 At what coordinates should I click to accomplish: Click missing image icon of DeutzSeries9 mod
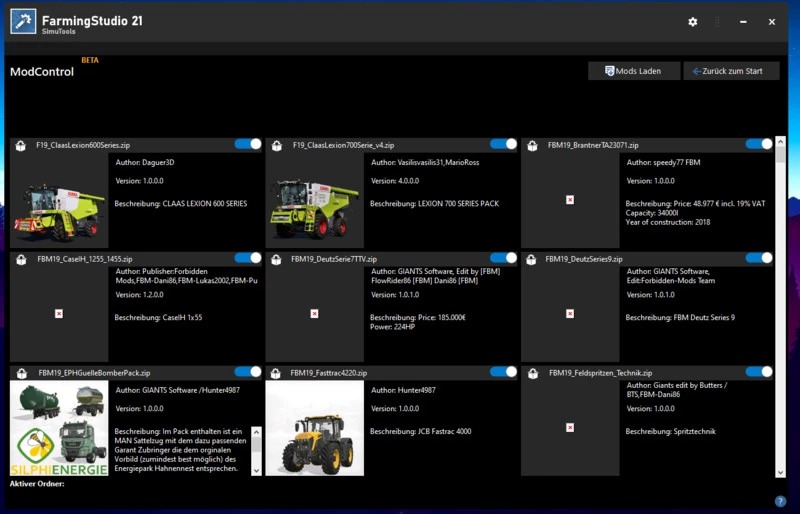coord(570,314)
